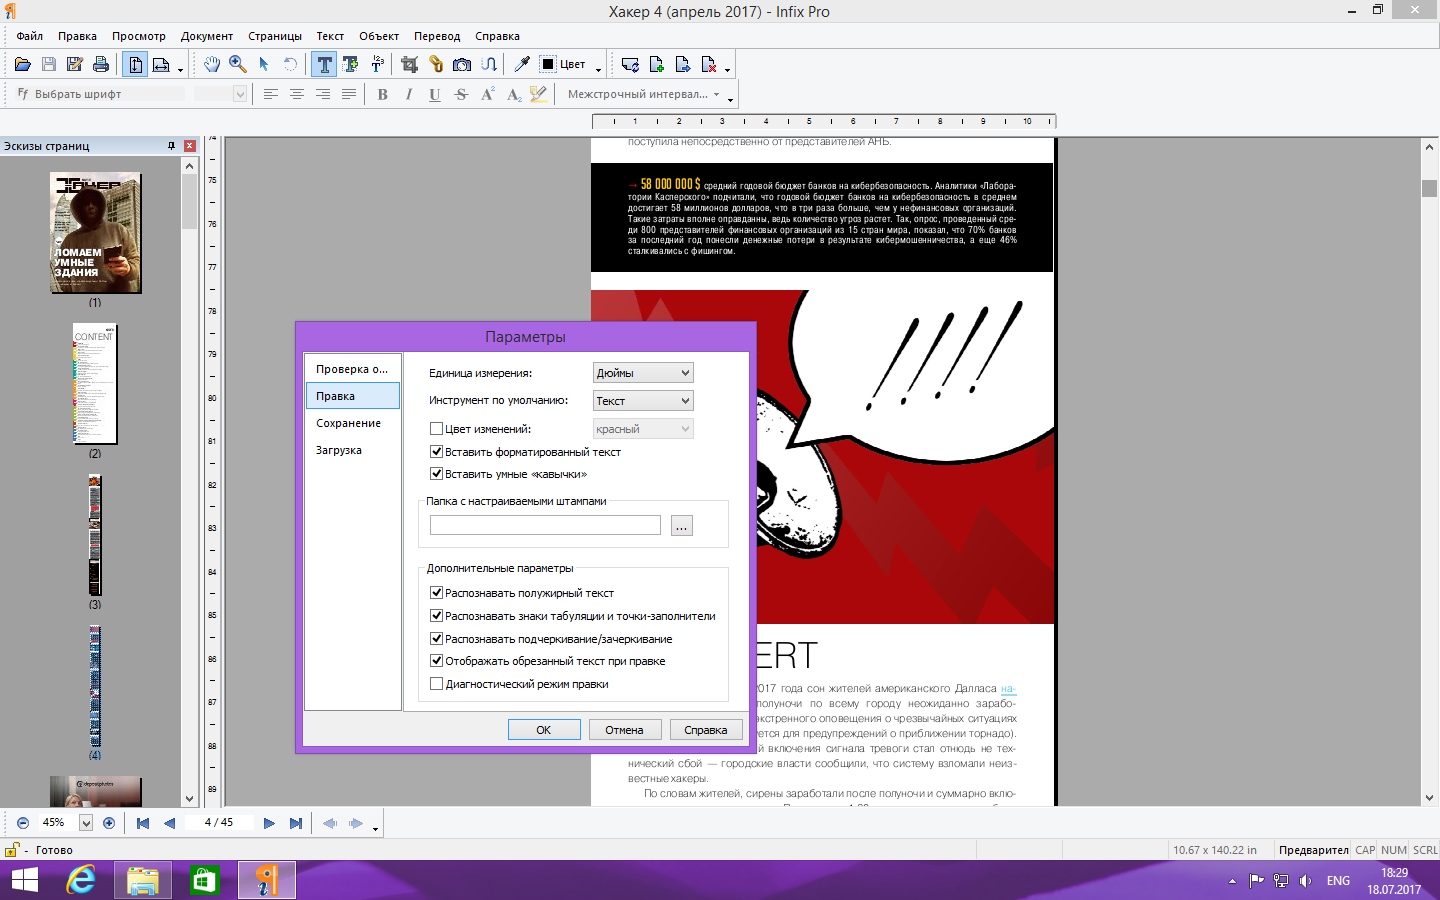Toggle Strikethrough formatting button
The height and width of the screenshot is (900, 1440).
pyautogui.click(x=461, y=94)
